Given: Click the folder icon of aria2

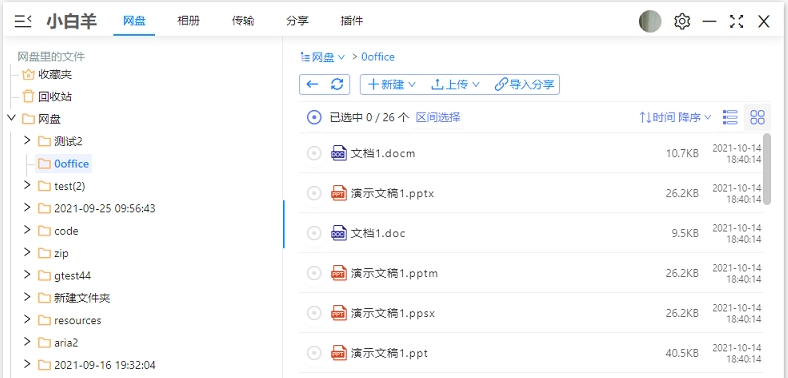Looking at the screenshot, I should [44, 343].
